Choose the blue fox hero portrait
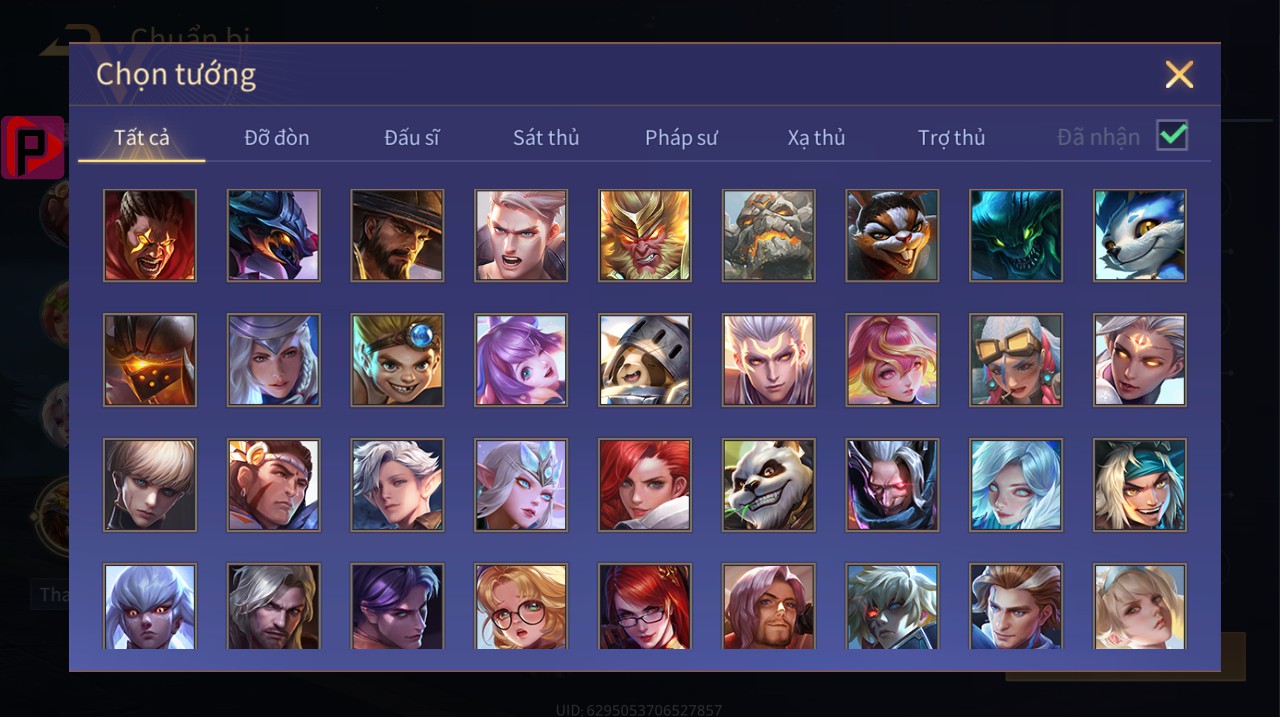 click(x=1140, y=235)
